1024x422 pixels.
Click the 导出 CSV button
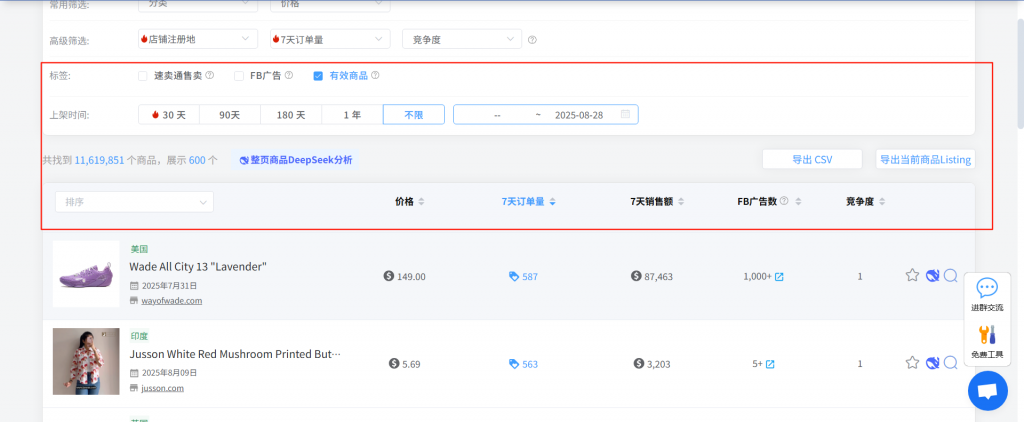[x=812, y=159]
